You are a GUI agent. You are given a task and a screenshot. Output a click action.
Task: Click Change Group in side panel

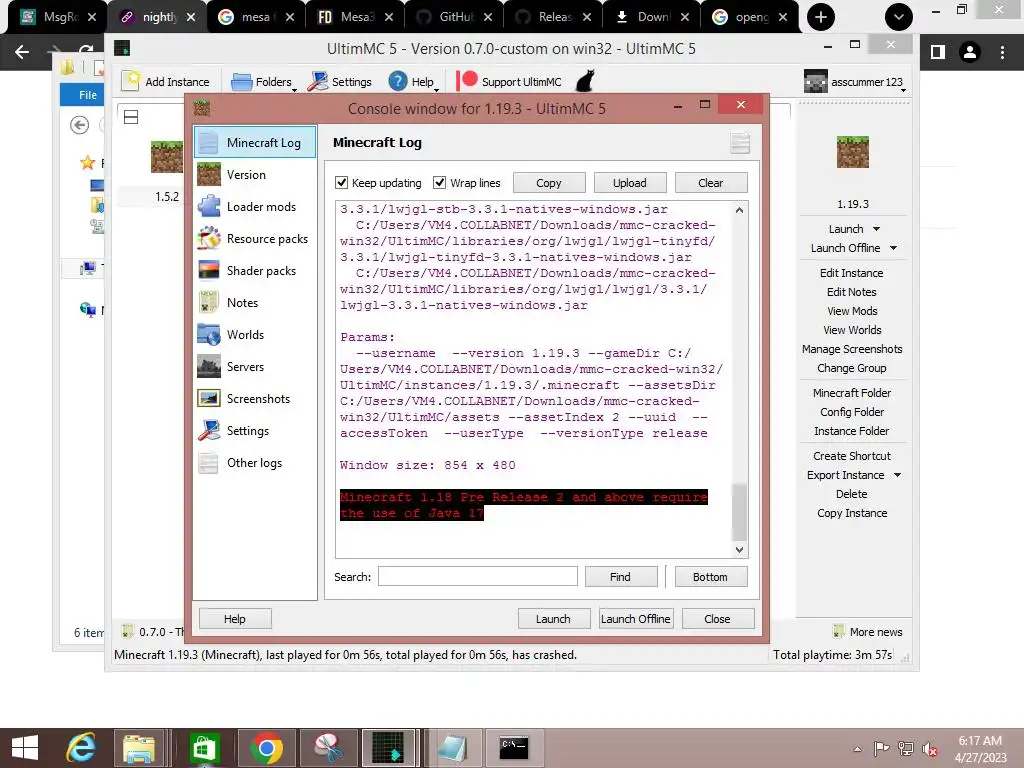(852, 368)
